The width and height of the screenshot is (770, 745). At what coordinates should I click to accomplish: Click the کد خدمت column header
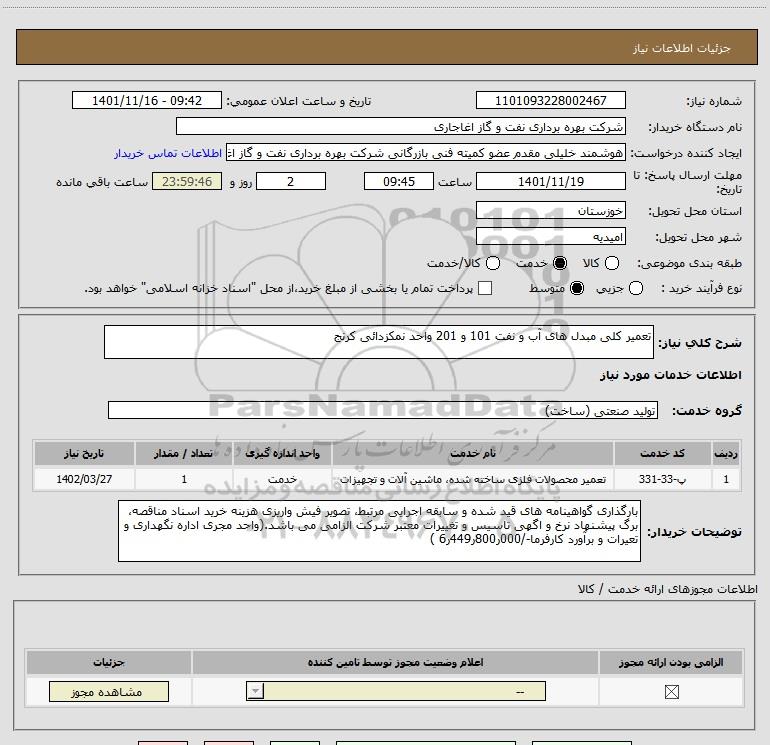pyautogui.click(x=662, y=453)
